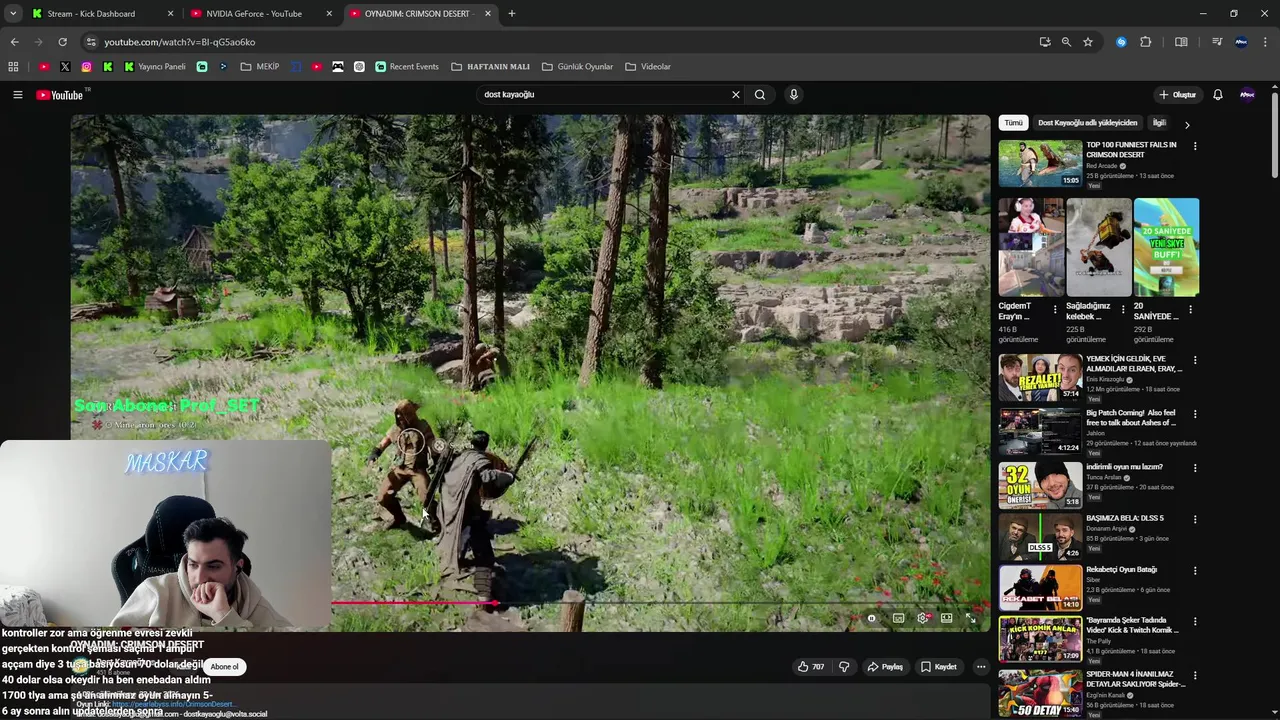The width and height of the screenshot is (1280, 720).
Task: Open media controls icon in toolbar
Action: (x=1217, y=42)
